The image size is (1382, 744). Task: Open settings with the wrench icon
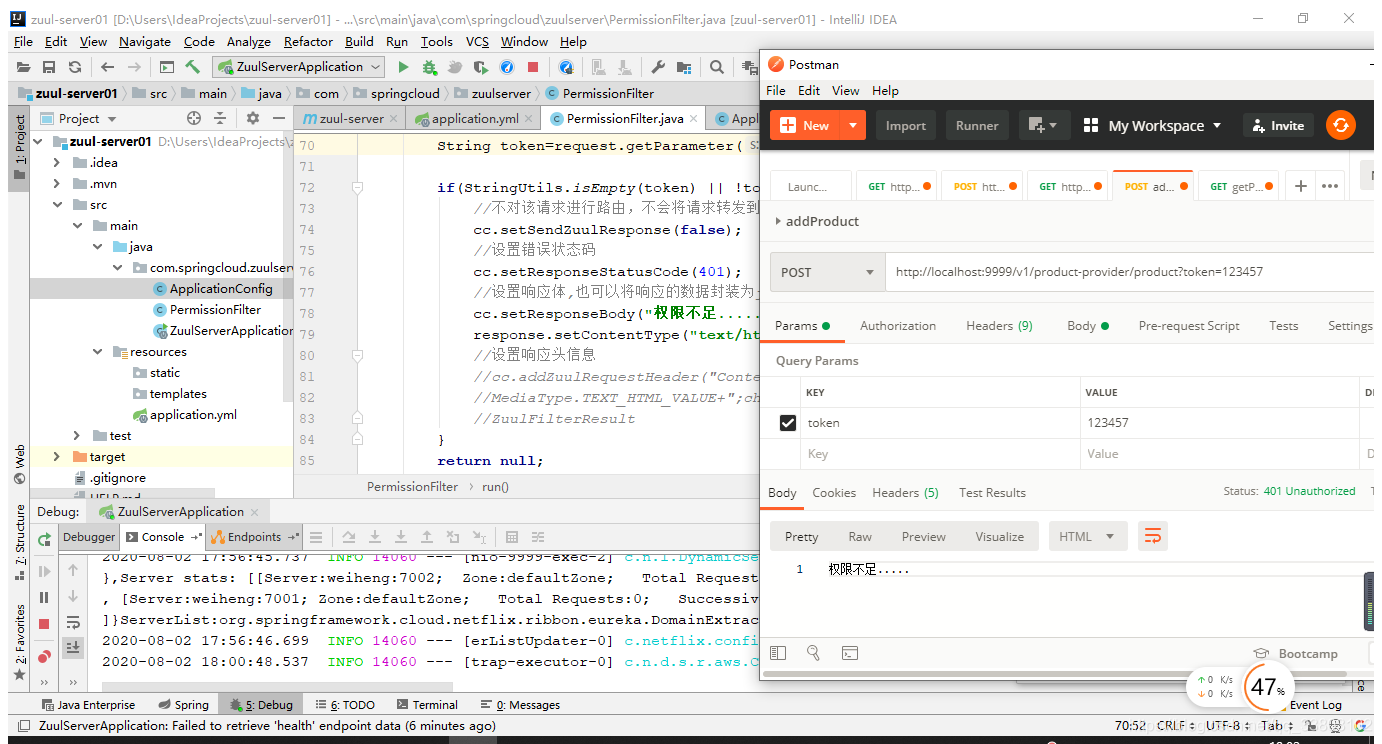point(657,67)
